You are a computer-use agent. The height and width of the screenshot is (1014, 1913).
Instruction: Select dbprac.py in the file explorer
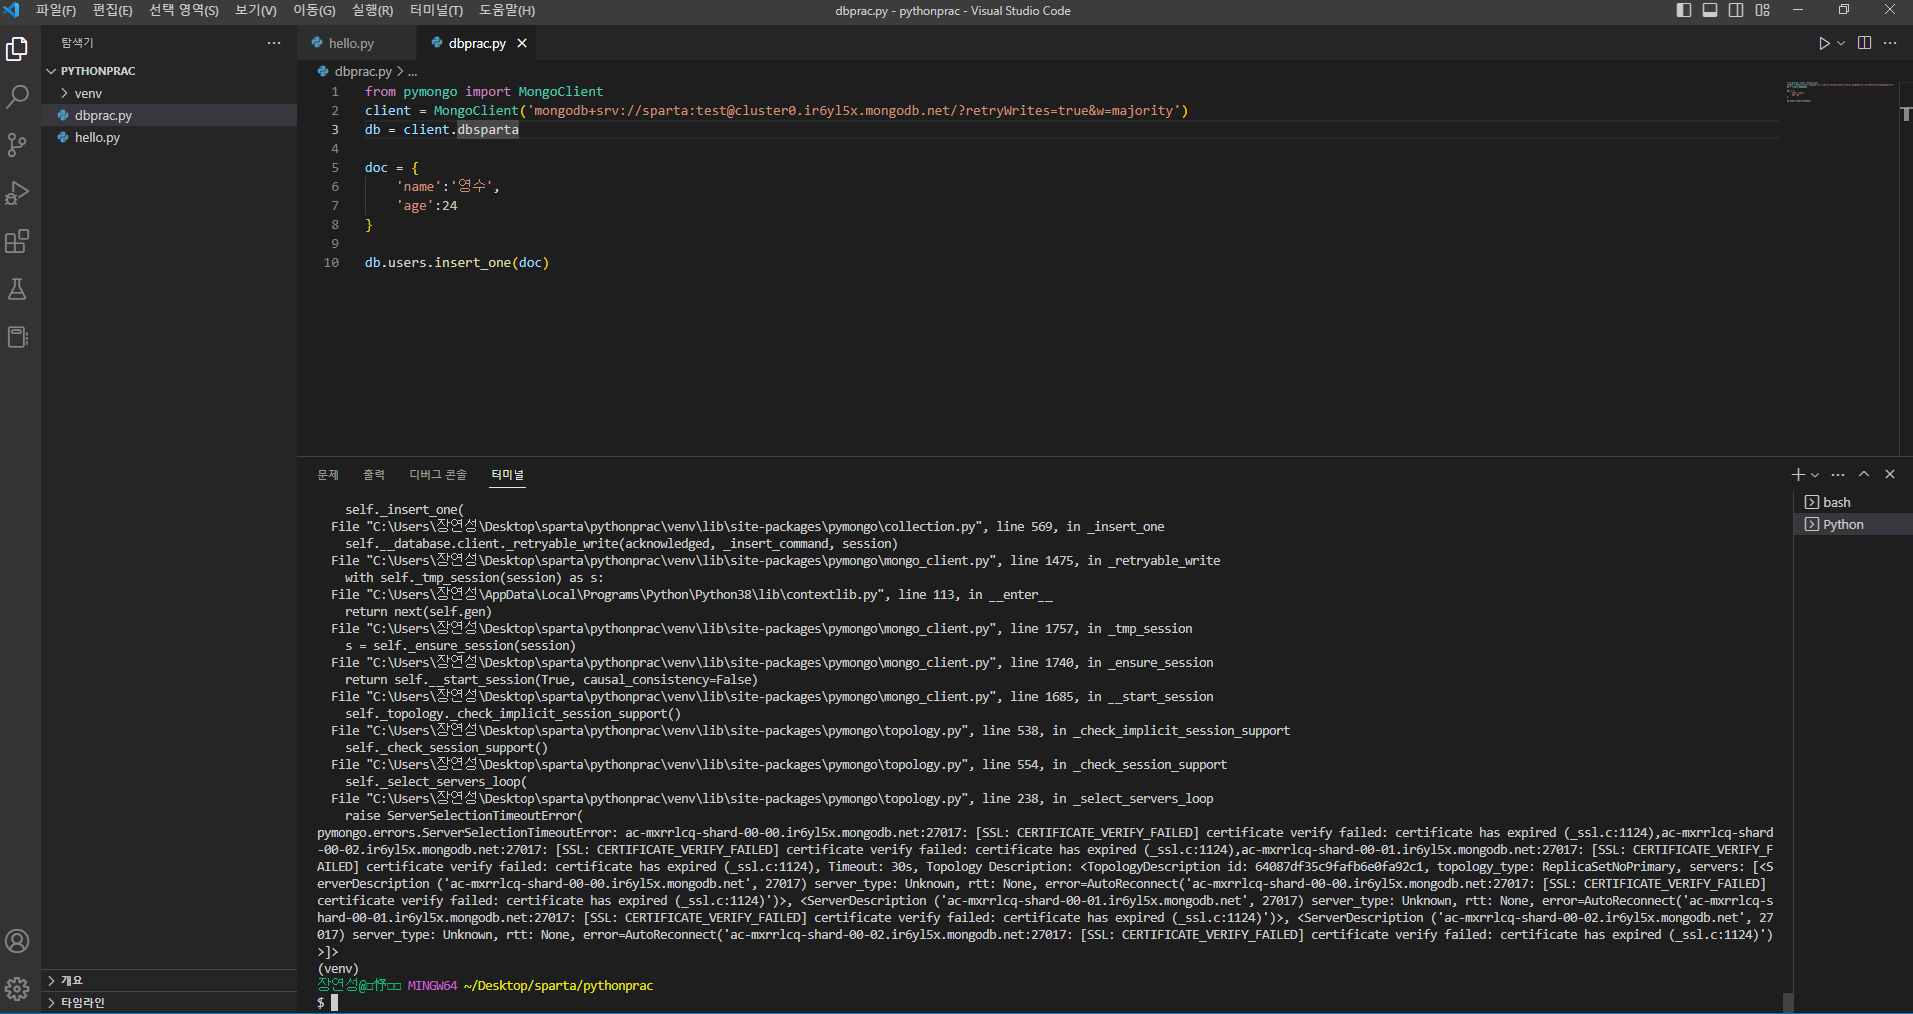click(x=169, y=115)
